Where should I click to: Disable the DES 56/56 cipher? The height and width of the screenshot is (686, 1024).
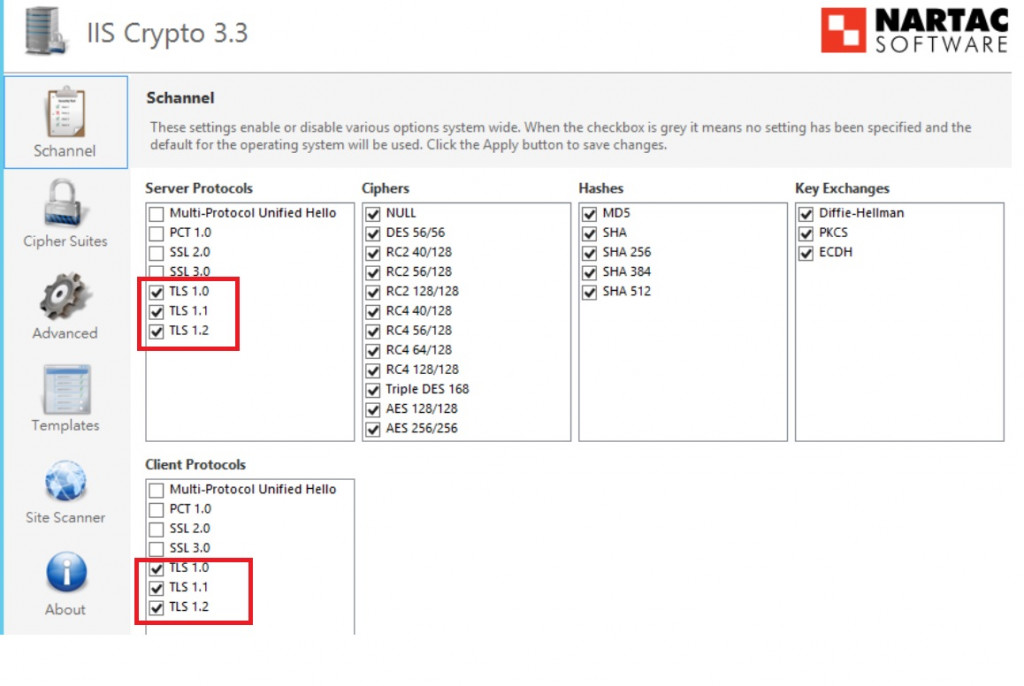click(x=373, y=233)
